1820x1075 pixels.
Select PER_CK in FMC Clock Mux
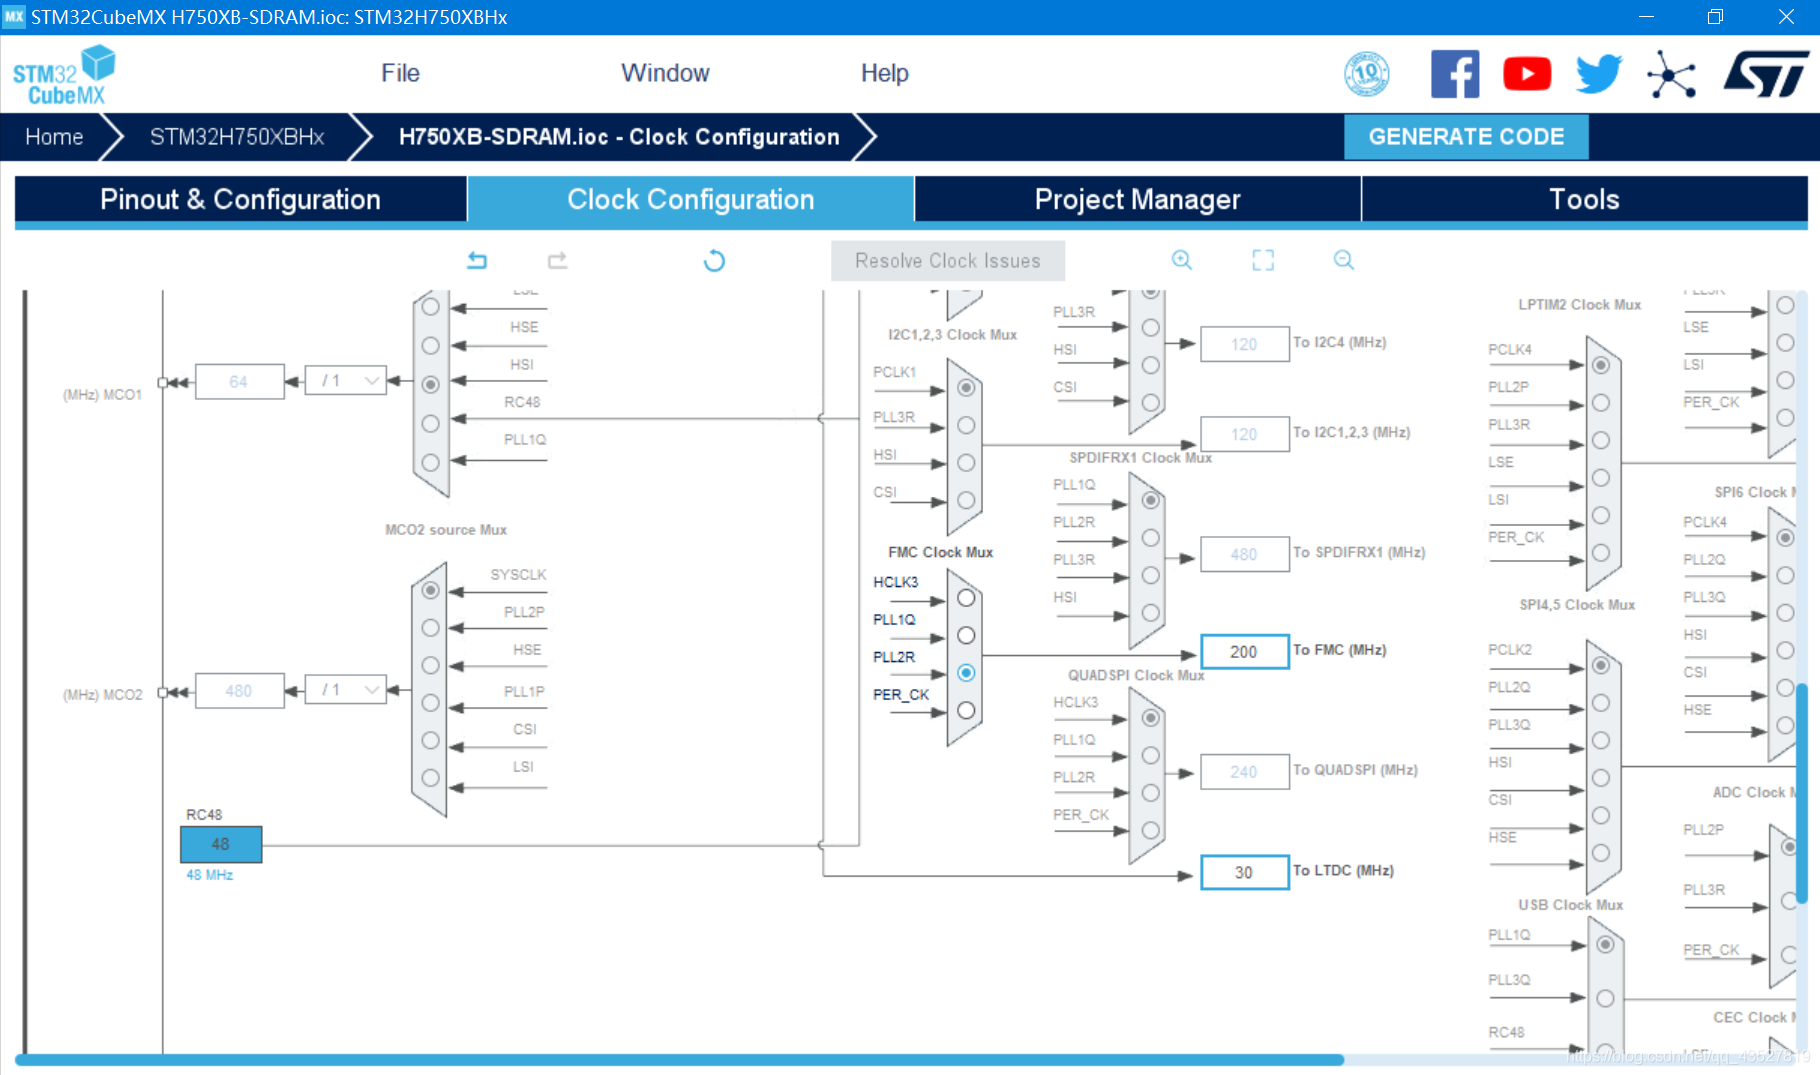click(966, 710)
